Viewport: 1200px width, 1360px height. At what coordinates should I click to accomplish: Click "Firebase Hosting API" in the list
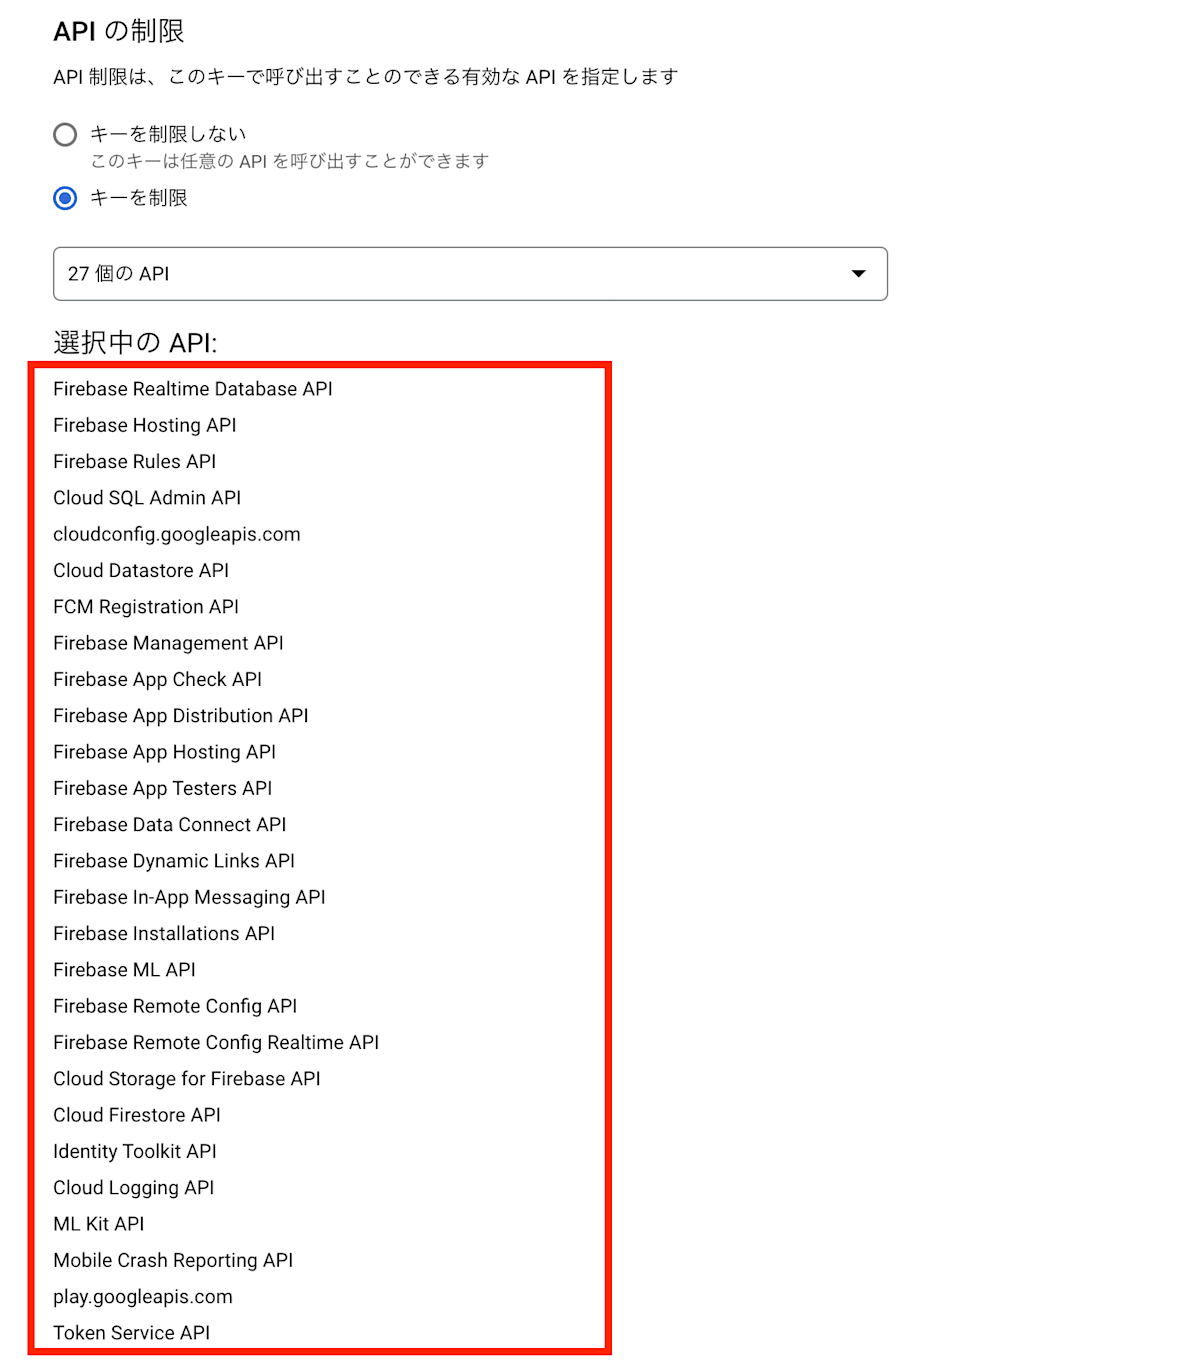145,425
